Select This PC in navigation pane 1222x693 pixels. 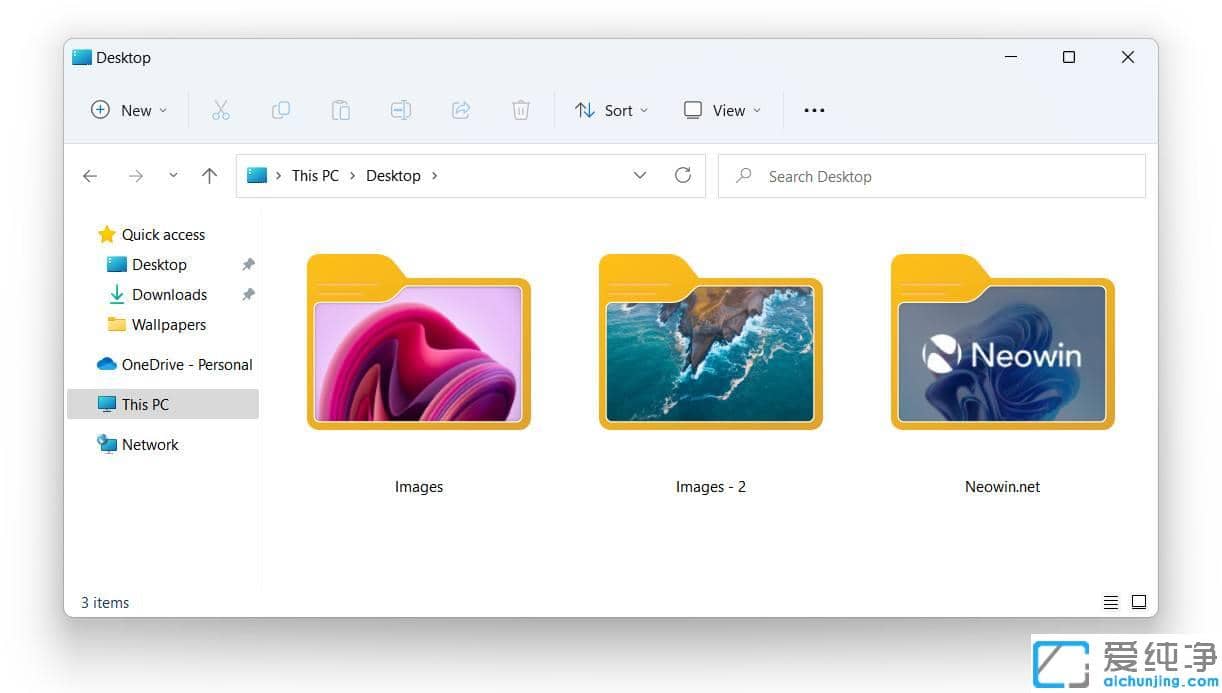163,404
